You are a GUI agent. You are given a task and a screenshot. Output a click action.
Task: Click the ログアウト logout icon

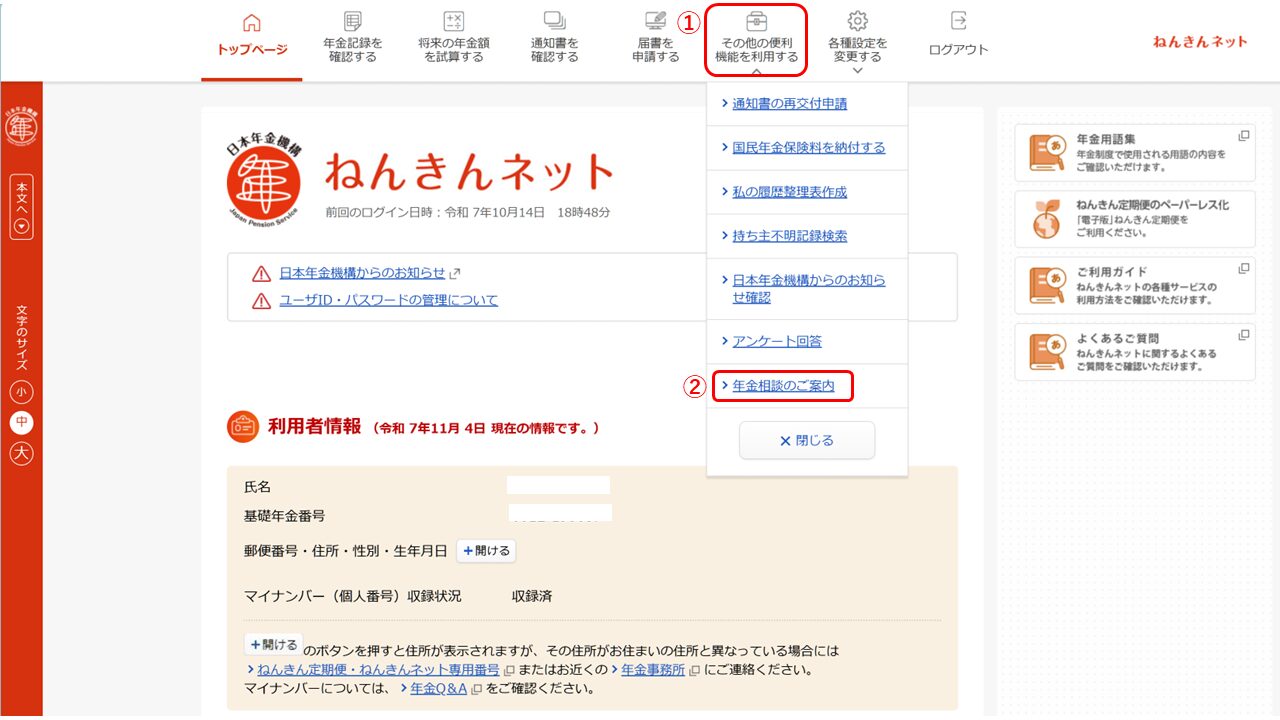coord(958,21)
